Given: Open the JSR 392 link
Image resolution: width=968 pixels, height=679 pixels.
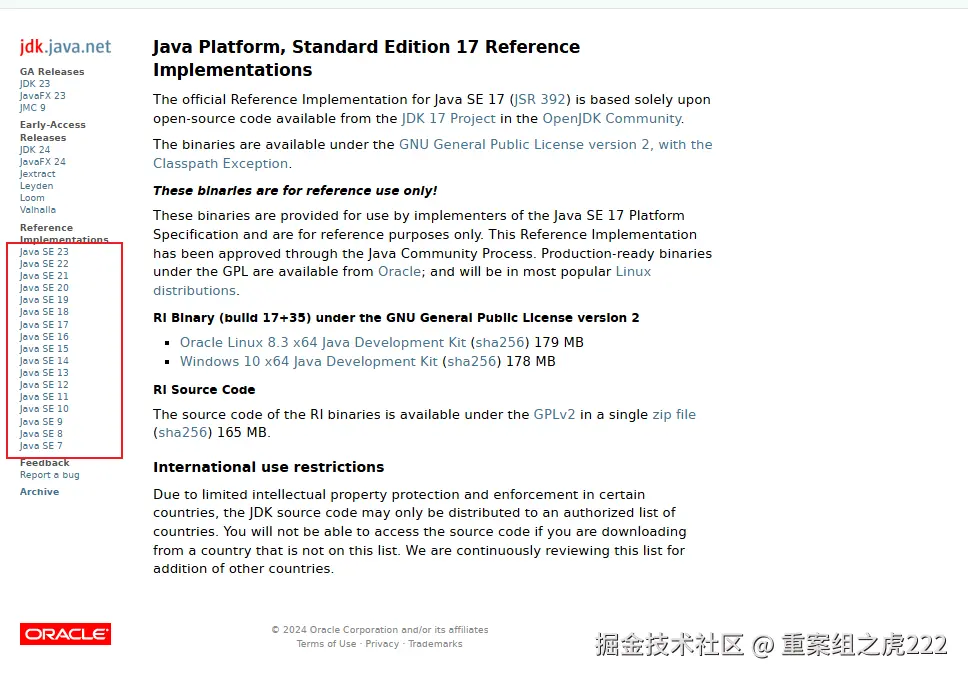Looking at the screenshot, I should coord(540,99).
